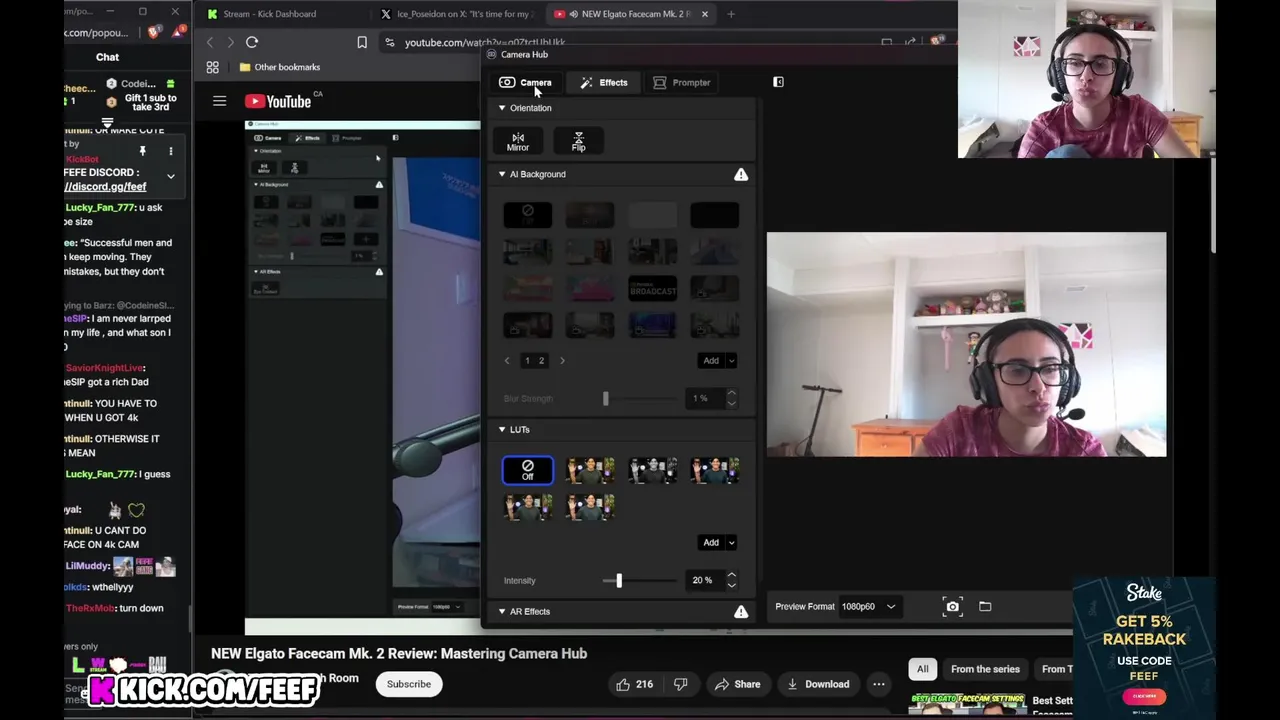Image resolution: width=1280 pixels, height=720 pixels.
Task: Click the Intensity 20 % value field
Action: (704, 580)
